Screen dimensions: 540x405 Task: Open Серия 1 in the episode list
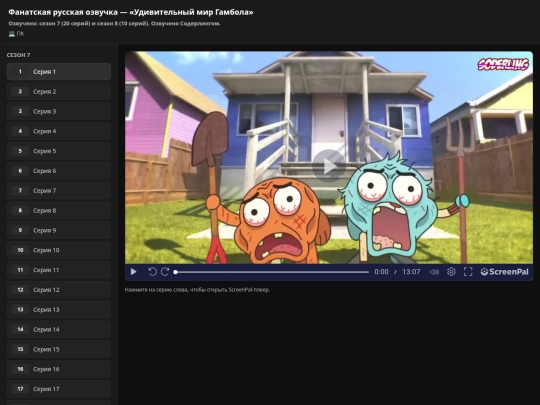[x=59, y=72]
